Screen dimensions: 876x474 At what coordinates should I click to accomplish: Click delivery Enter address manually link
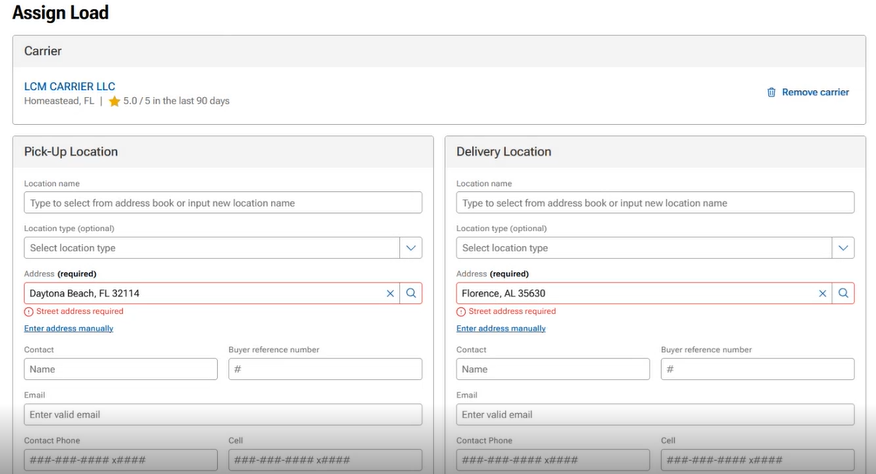(x=501, y=329)
